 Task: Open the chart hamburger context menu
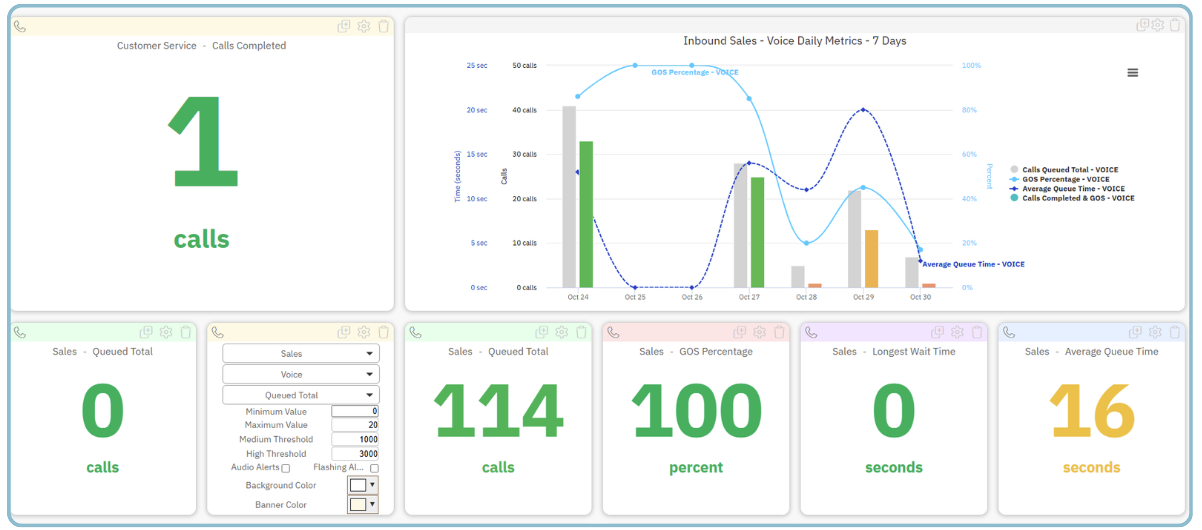click(1132, 73)
